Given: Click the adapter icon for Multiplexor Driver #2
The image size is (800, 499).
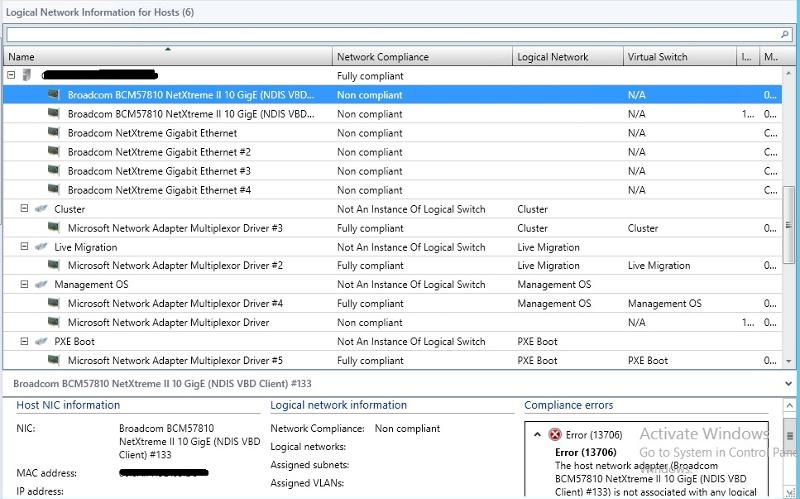Looking at the screenshot, I should pos(54,265).
